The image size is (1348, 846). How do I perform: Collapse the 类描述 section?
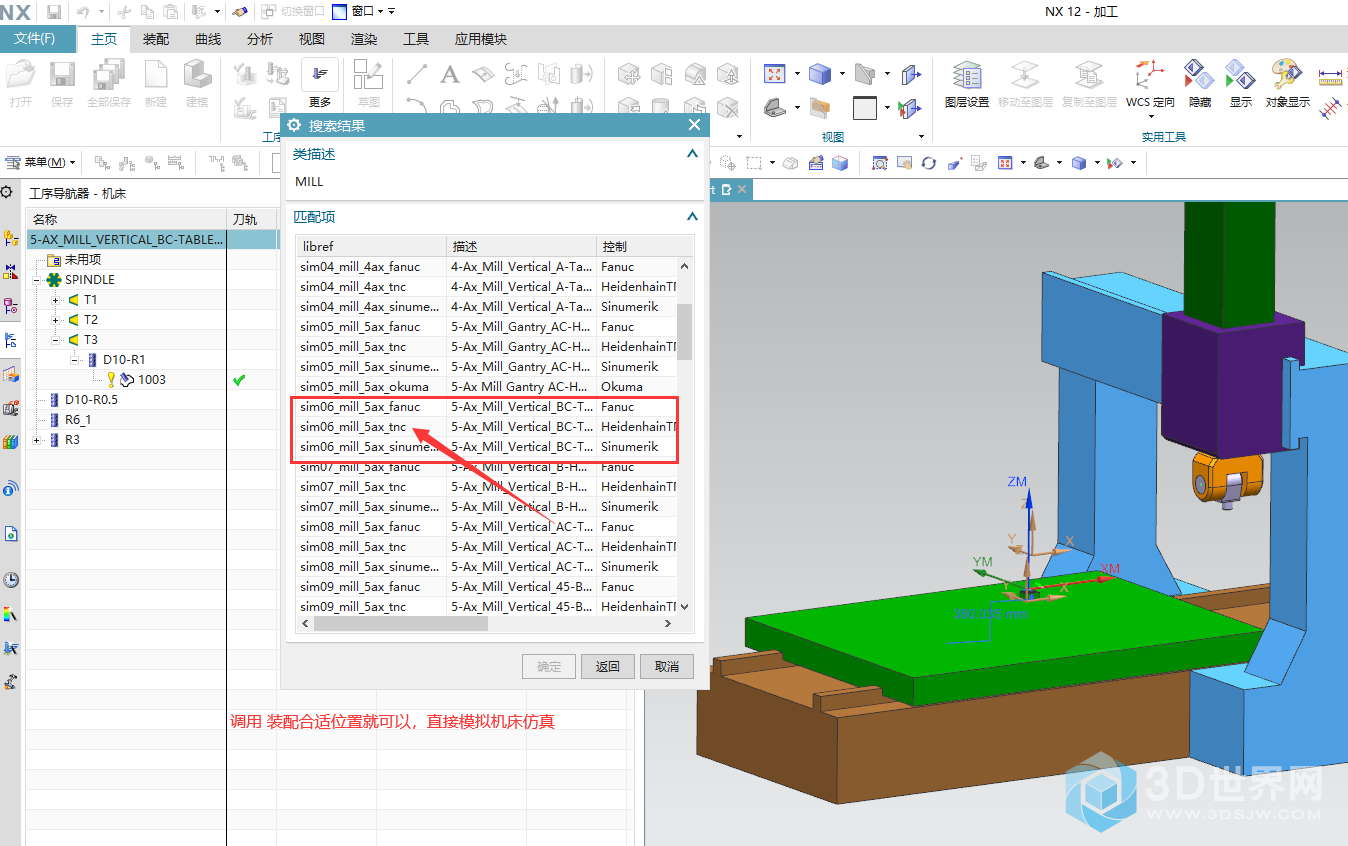pos(691,154)
